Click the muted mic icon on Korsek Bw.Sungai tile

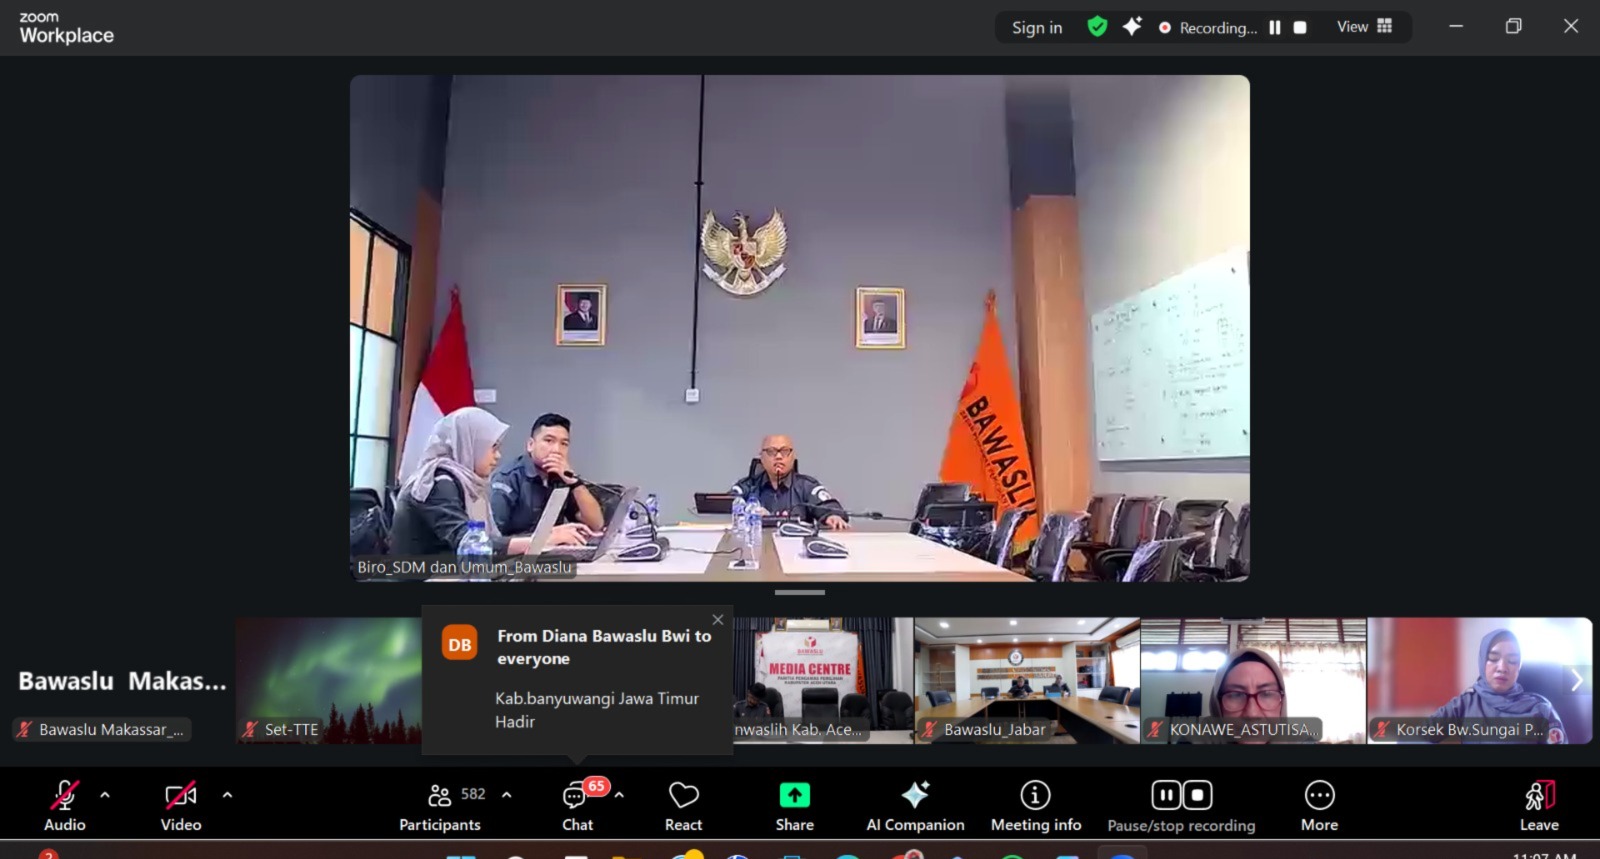pyautogui.click(x=1383, y=730)
